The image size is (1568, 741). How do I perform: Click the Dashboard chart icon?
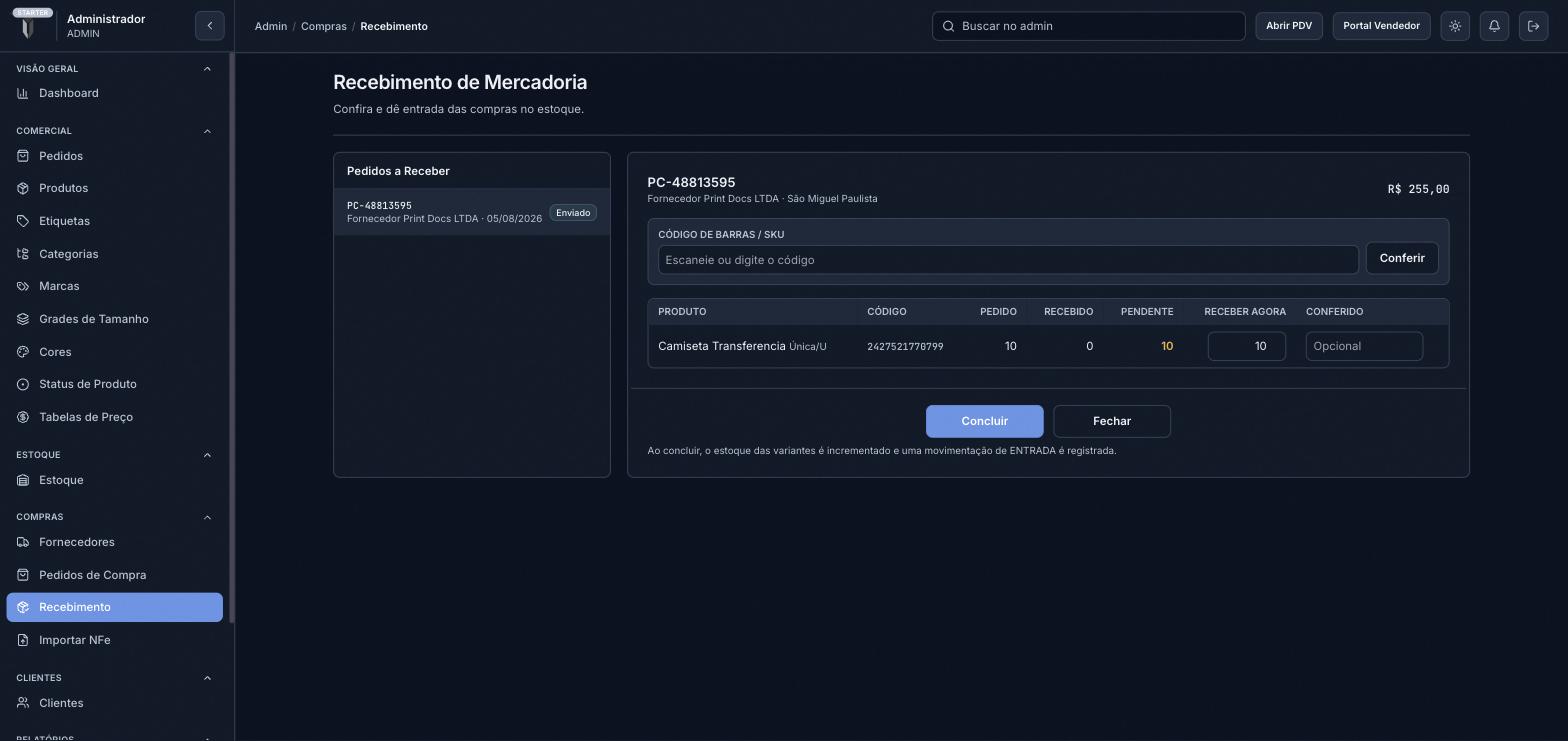pos(23,93)
